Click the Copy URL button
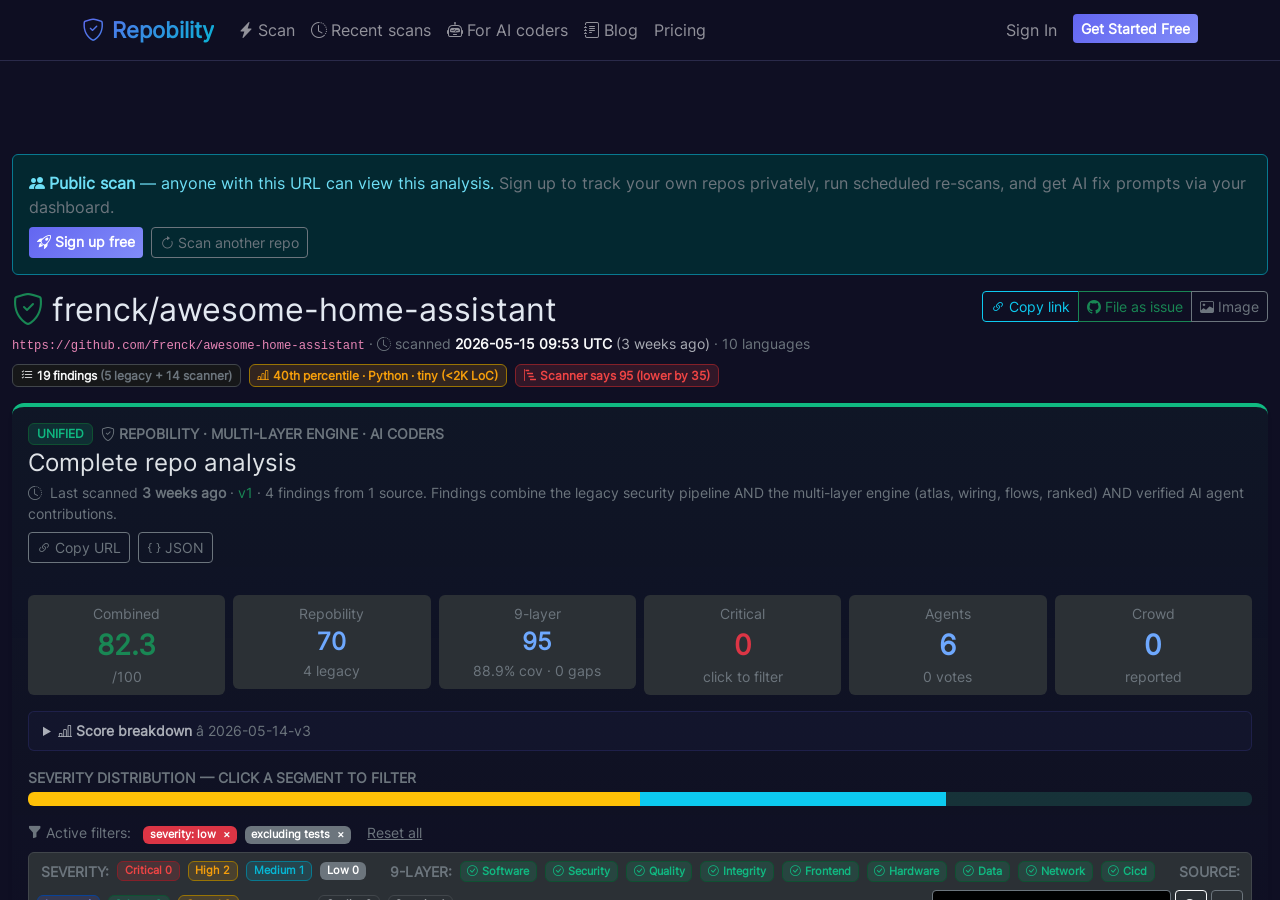This screenshot has width=1280, height=900. click(79, 548)
